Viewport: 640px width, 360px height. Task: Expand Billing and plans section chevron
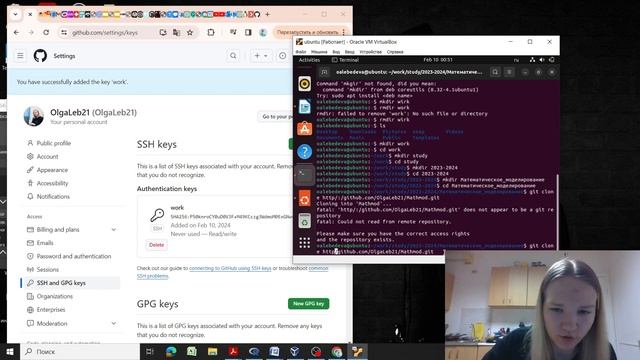(x=113, y=230)
